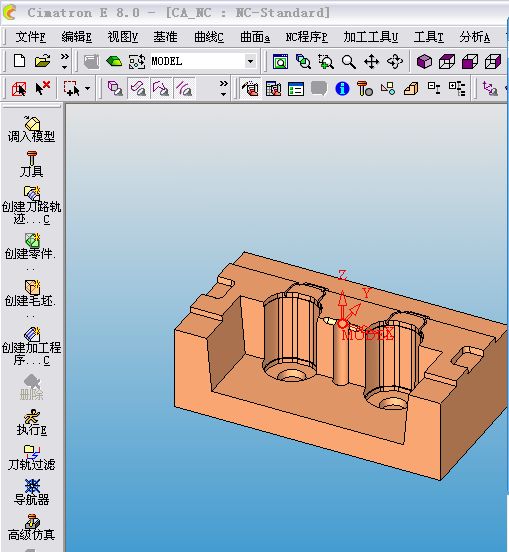Viewport: 509px width, 552px height.
Task: Open the selection mode dropdown arrow
Action: point(88,88)
